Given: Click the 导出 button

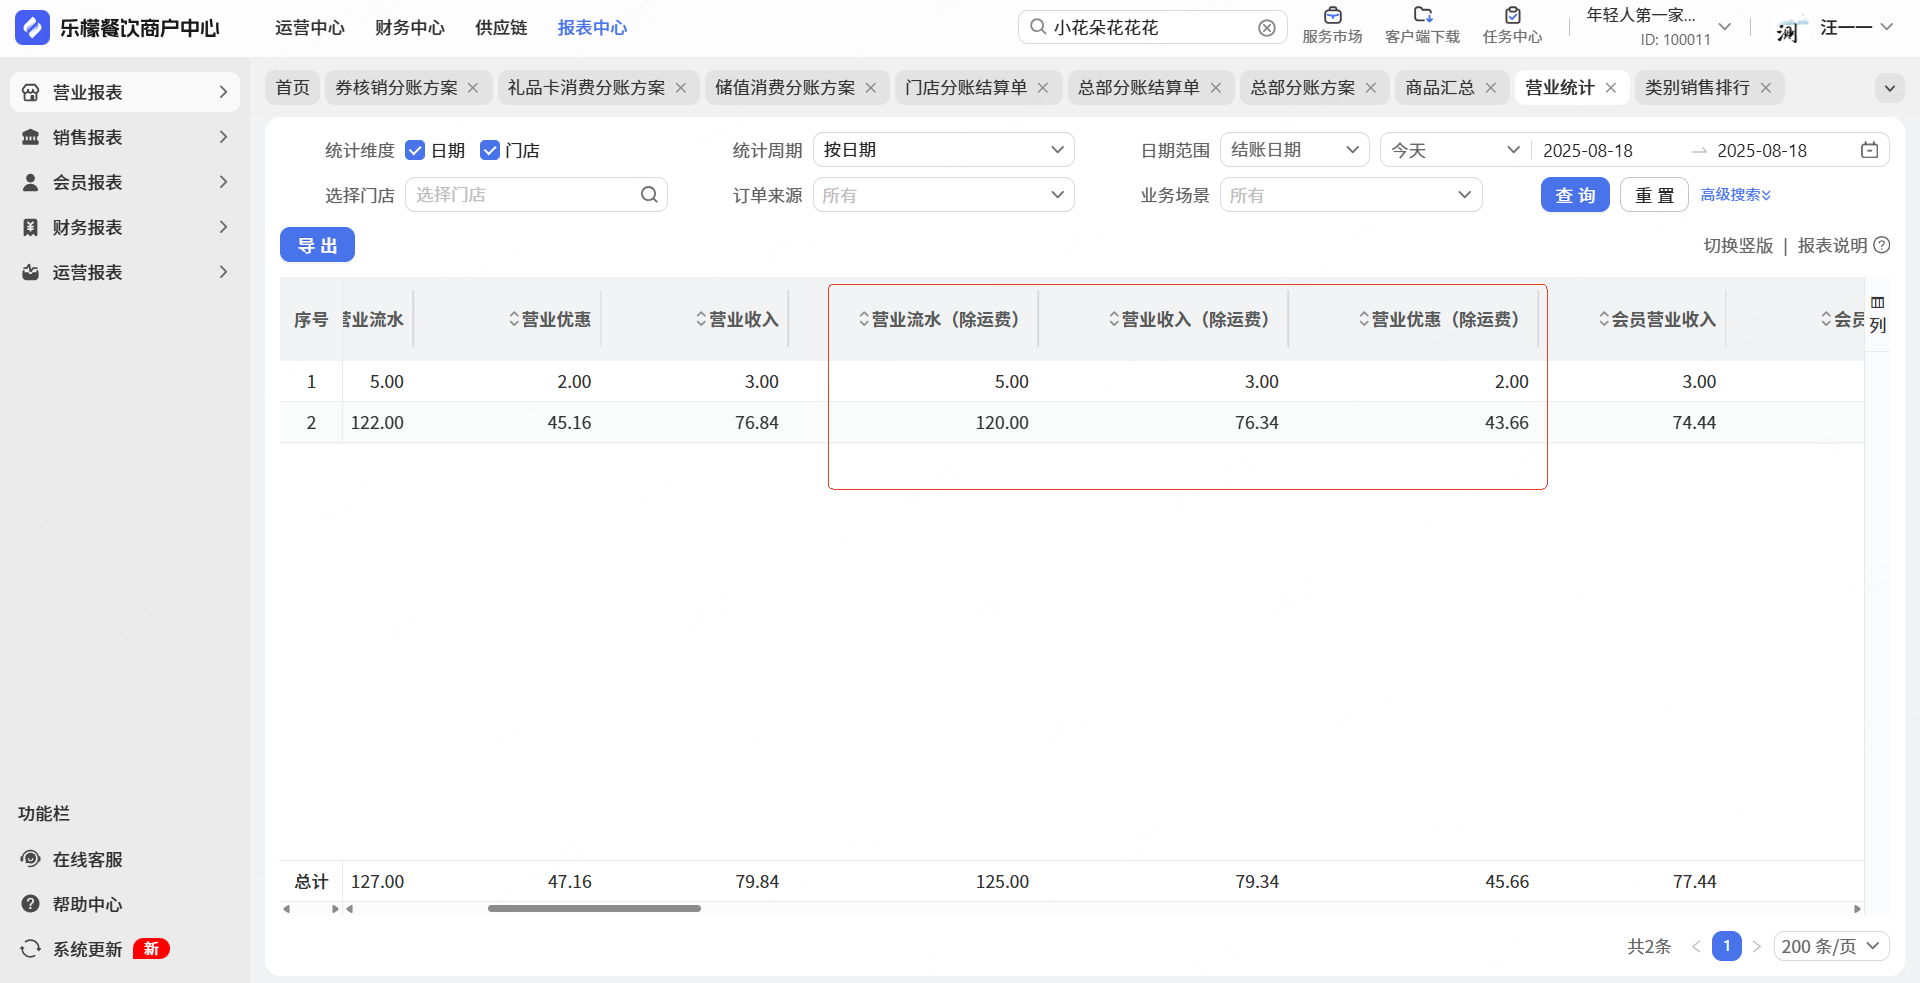Looking at the screenshot, I should tap(317, 245).
